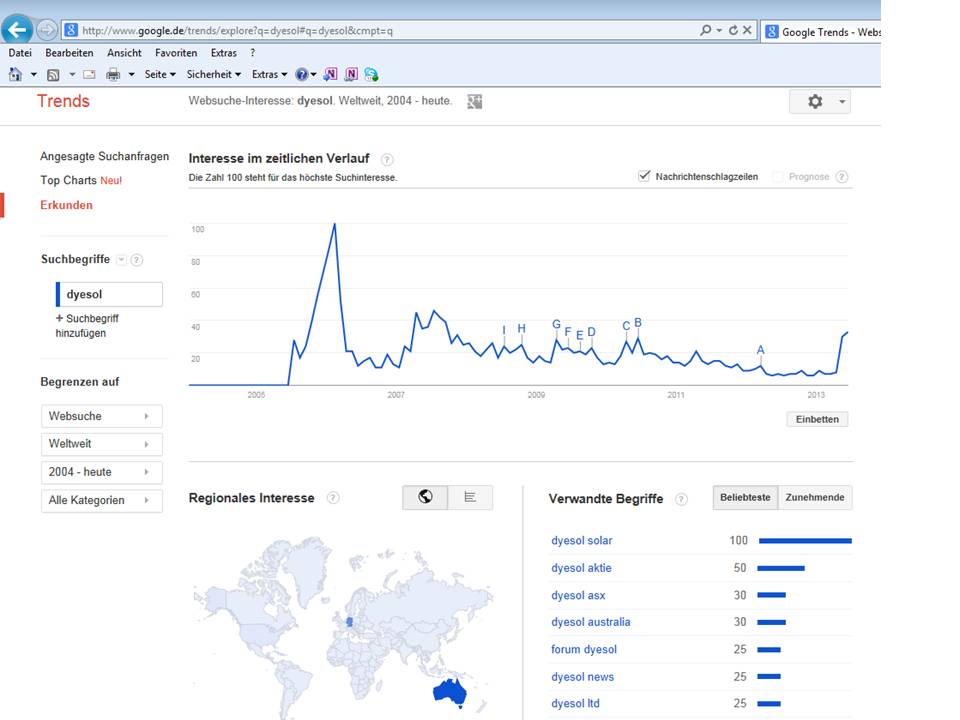The height and width of the screenshot is (720, 960).
Task: Click help icon next to Suchbegriffe
Action: click(137, 260)
